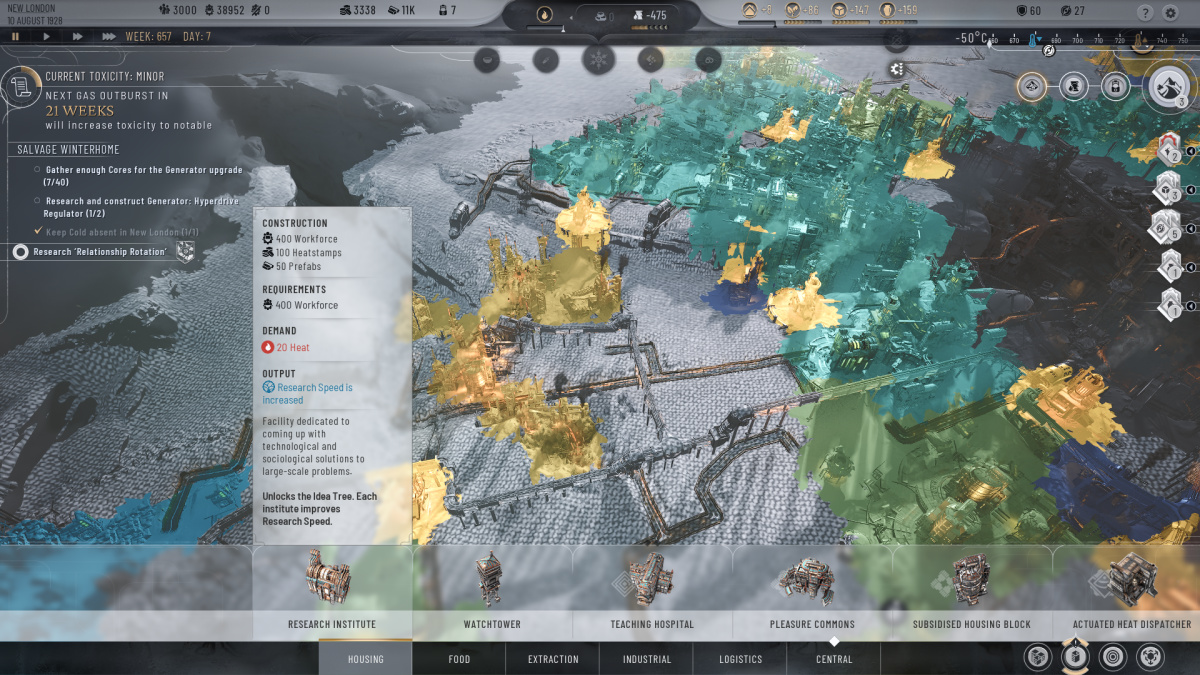Viewport: 1200px width, 675px height.
Task: Click the stacked cubes icon in bottom-right toolbar
Action: click(x=1038, y=658)
